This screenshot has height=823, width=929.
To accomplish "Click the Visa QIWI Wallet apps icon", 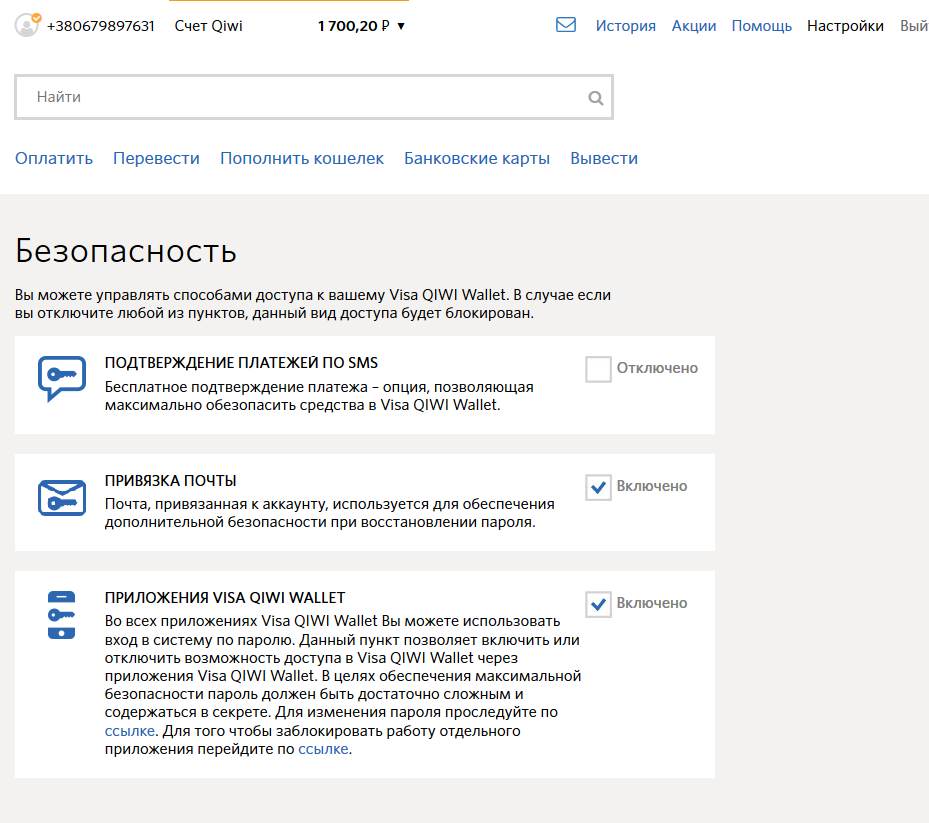I will 62,615.
